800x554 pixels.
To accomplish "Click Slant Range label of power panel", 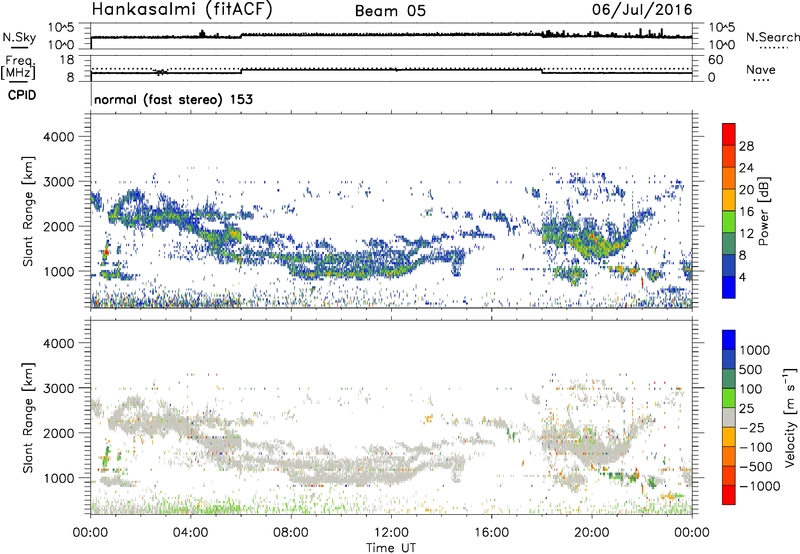I will coord(28,211).
